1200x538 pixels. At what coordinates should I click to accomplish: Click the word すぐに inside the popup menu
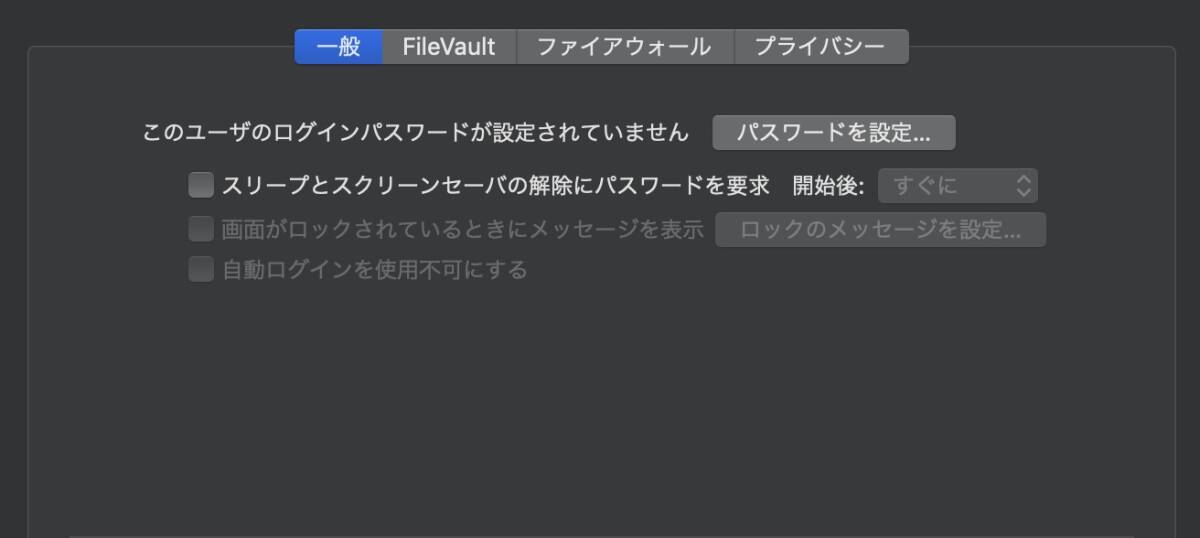[925, 185]
